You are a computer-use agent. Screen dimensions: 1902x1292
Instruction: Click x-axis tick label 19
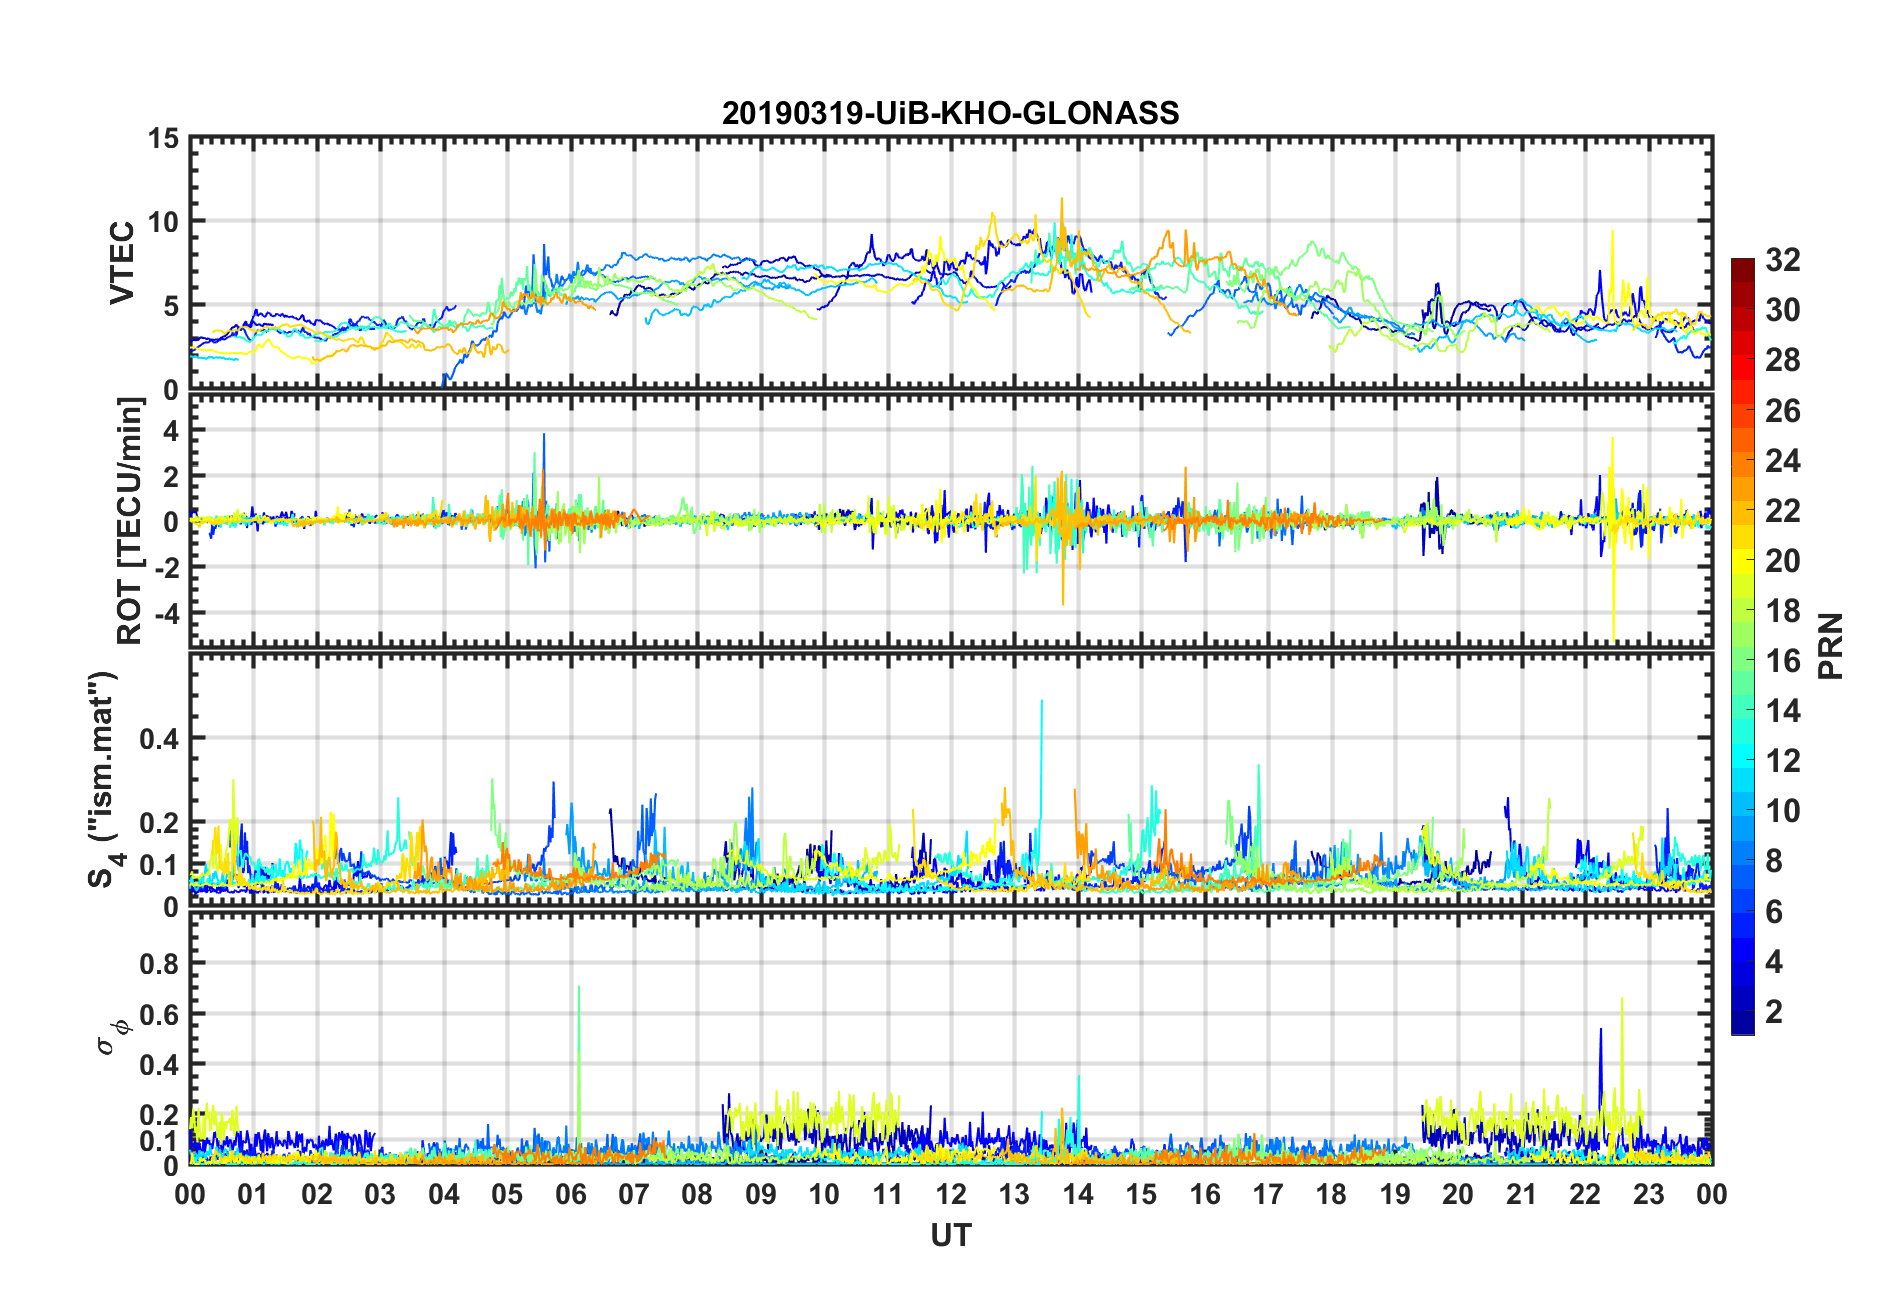(x=1395, y=1194)
